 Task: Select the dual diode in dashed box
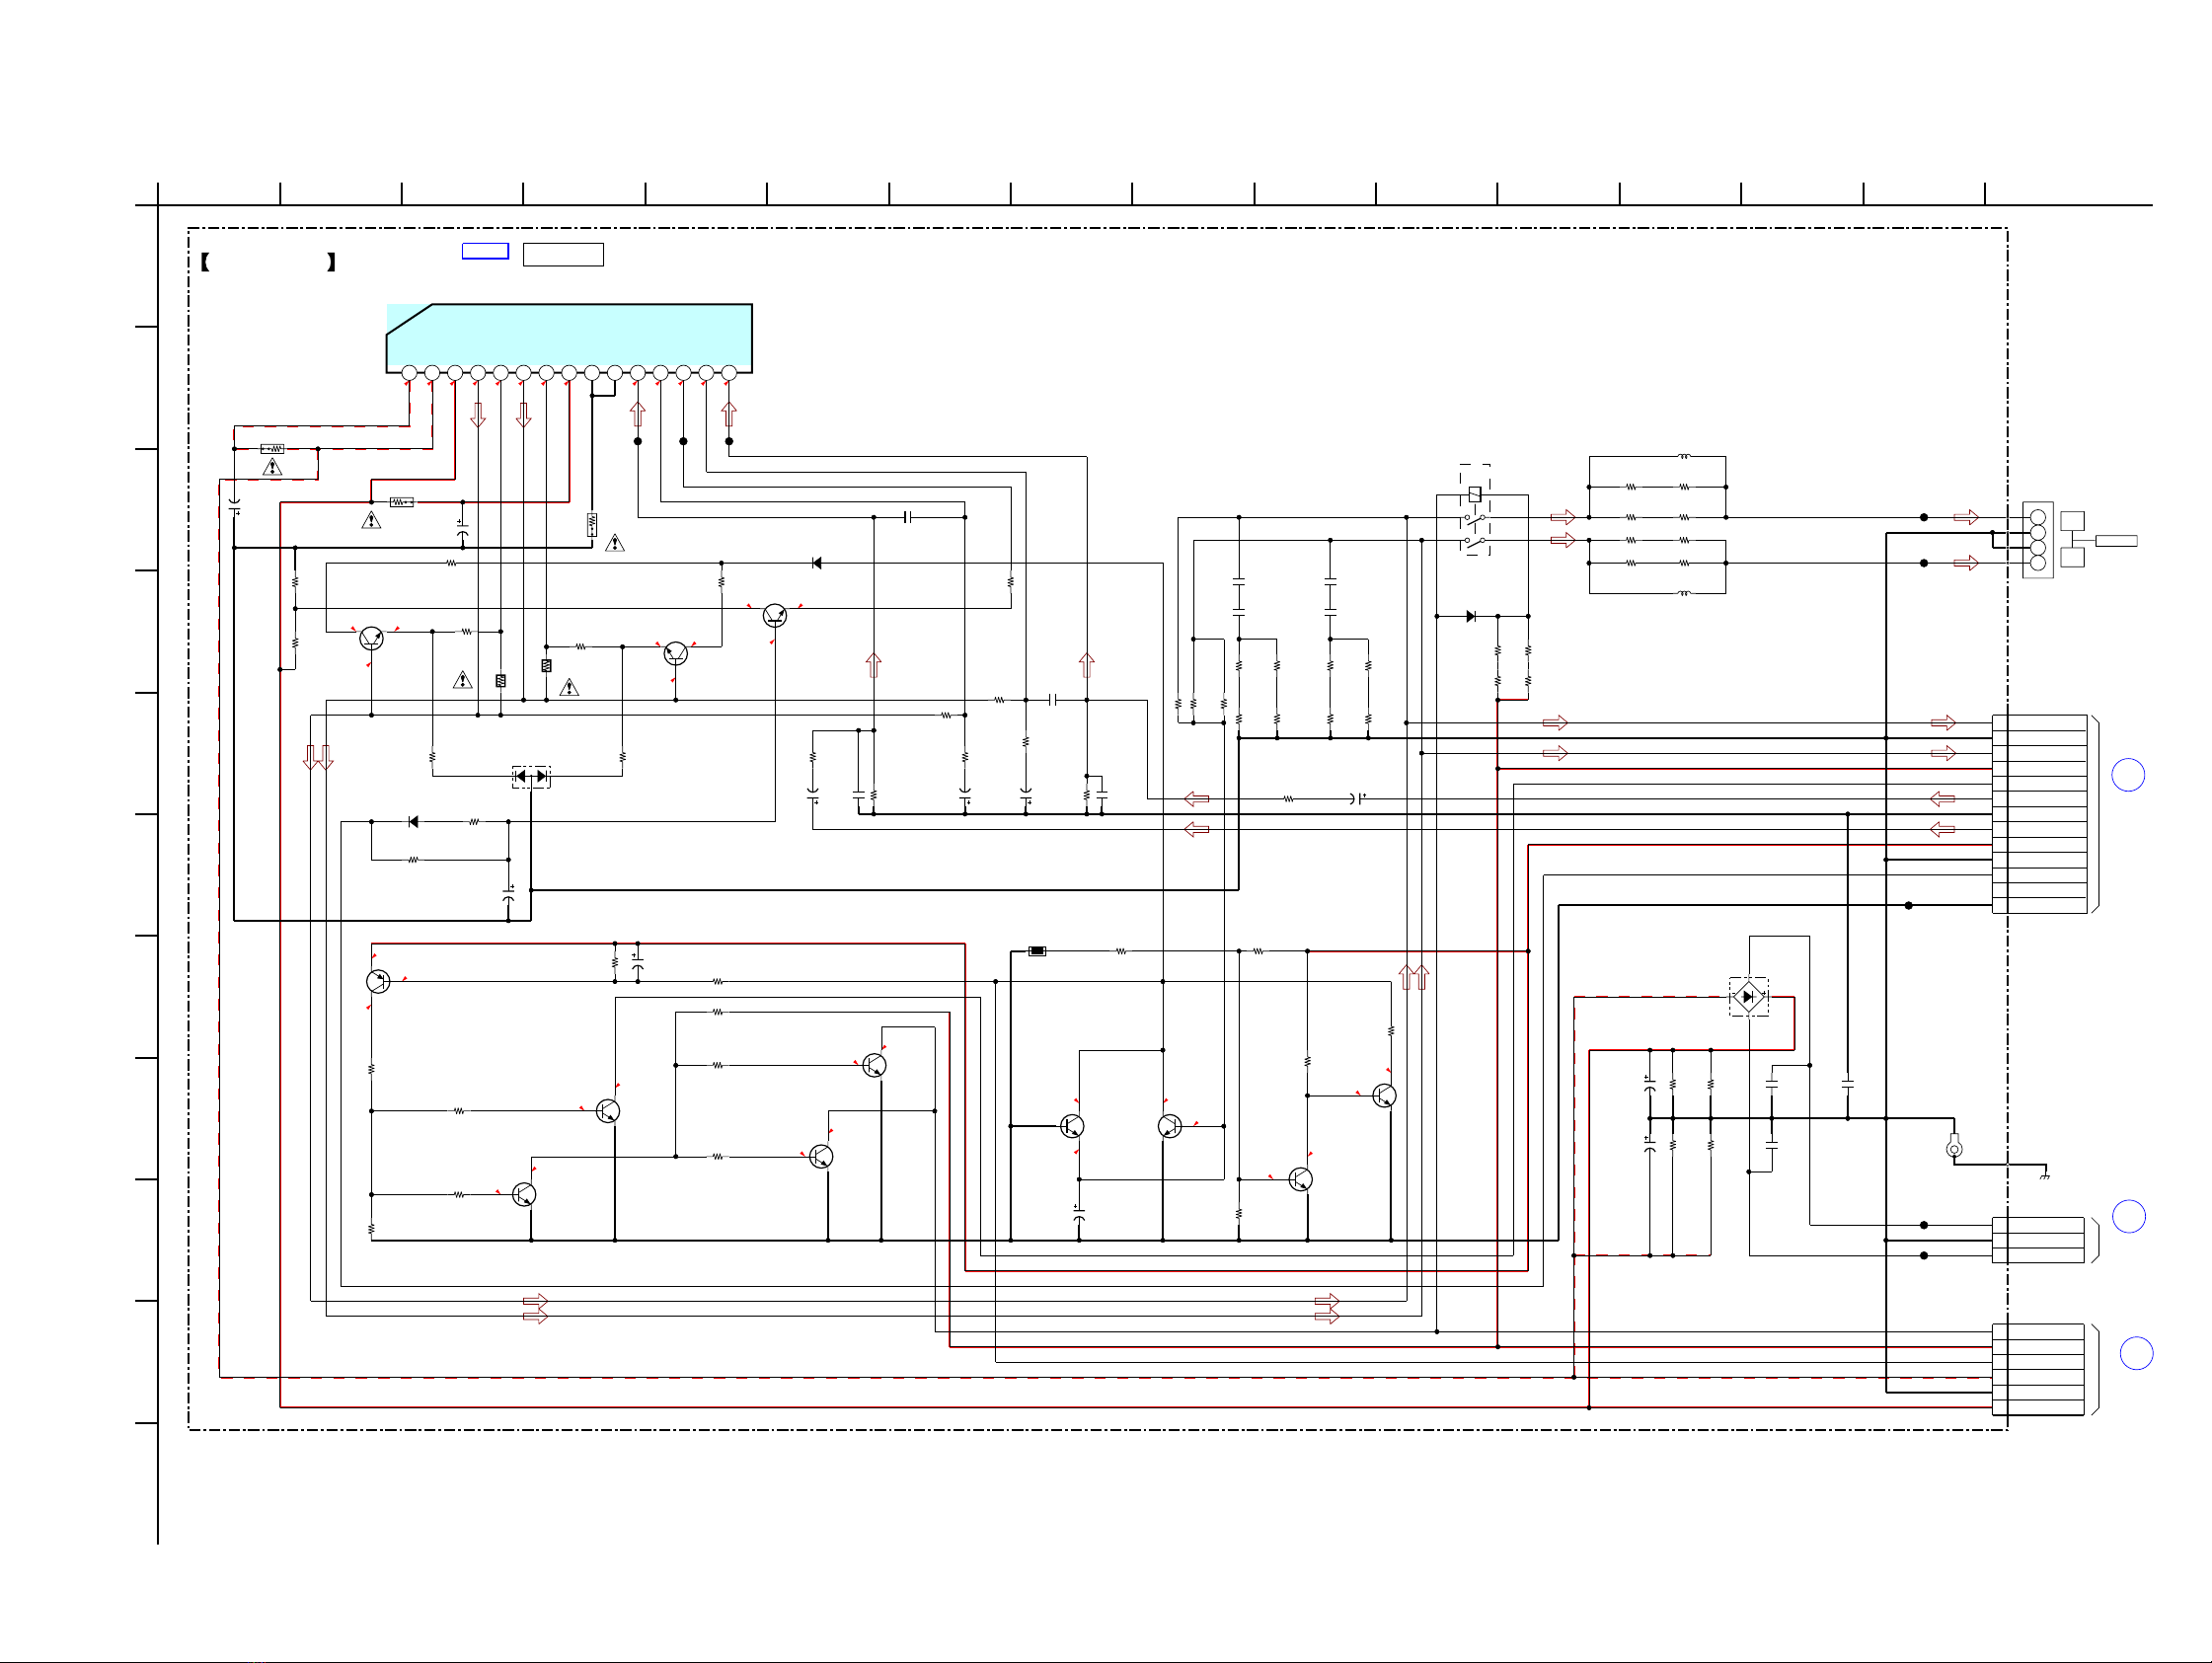[531, 776]
